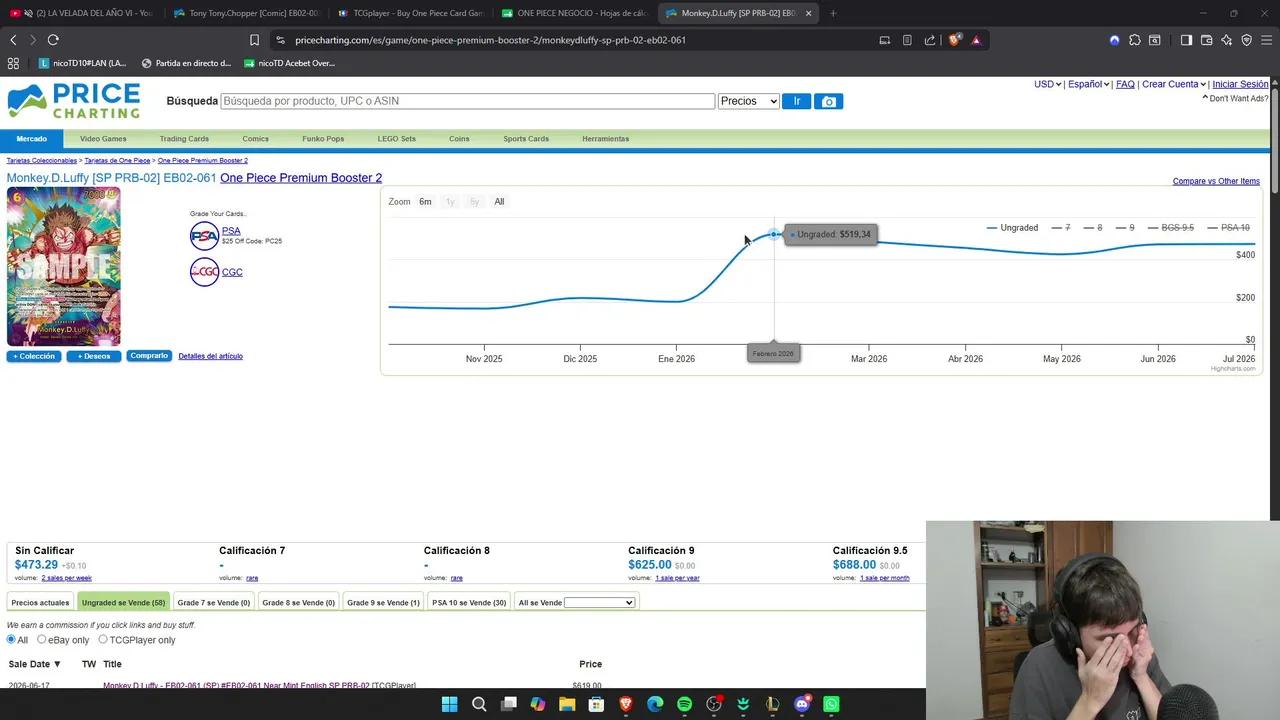
Task: Toggle grade 8 series in chart legend
Action: pyautogui.click(x=1093, y=228)
